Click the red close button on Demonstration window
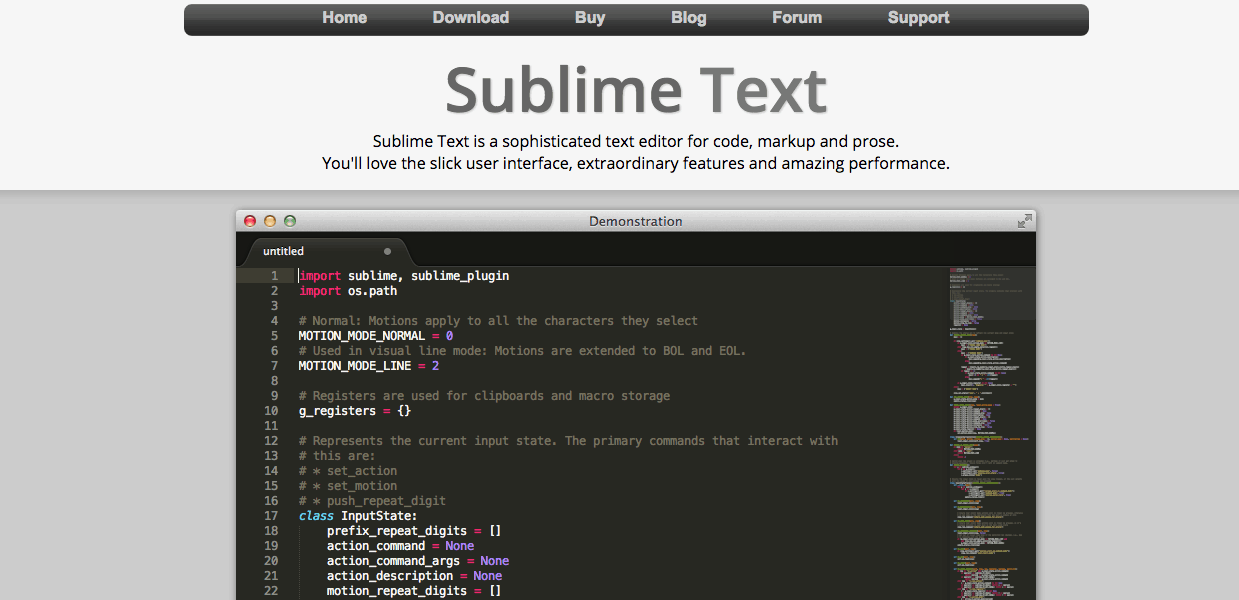Screen dimensions: 1239x600 coord(250,221)
